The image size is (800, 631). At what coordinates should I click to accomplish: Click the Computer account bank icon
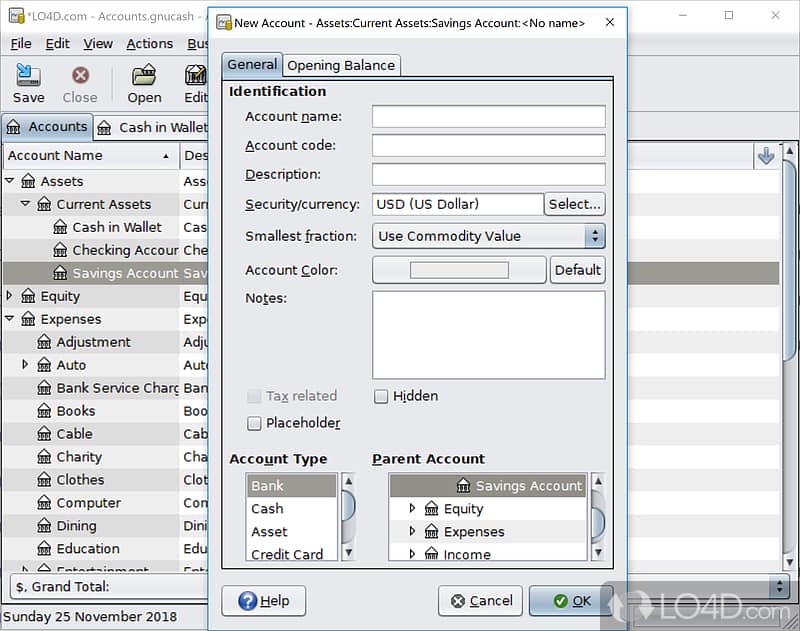(44, 503)
